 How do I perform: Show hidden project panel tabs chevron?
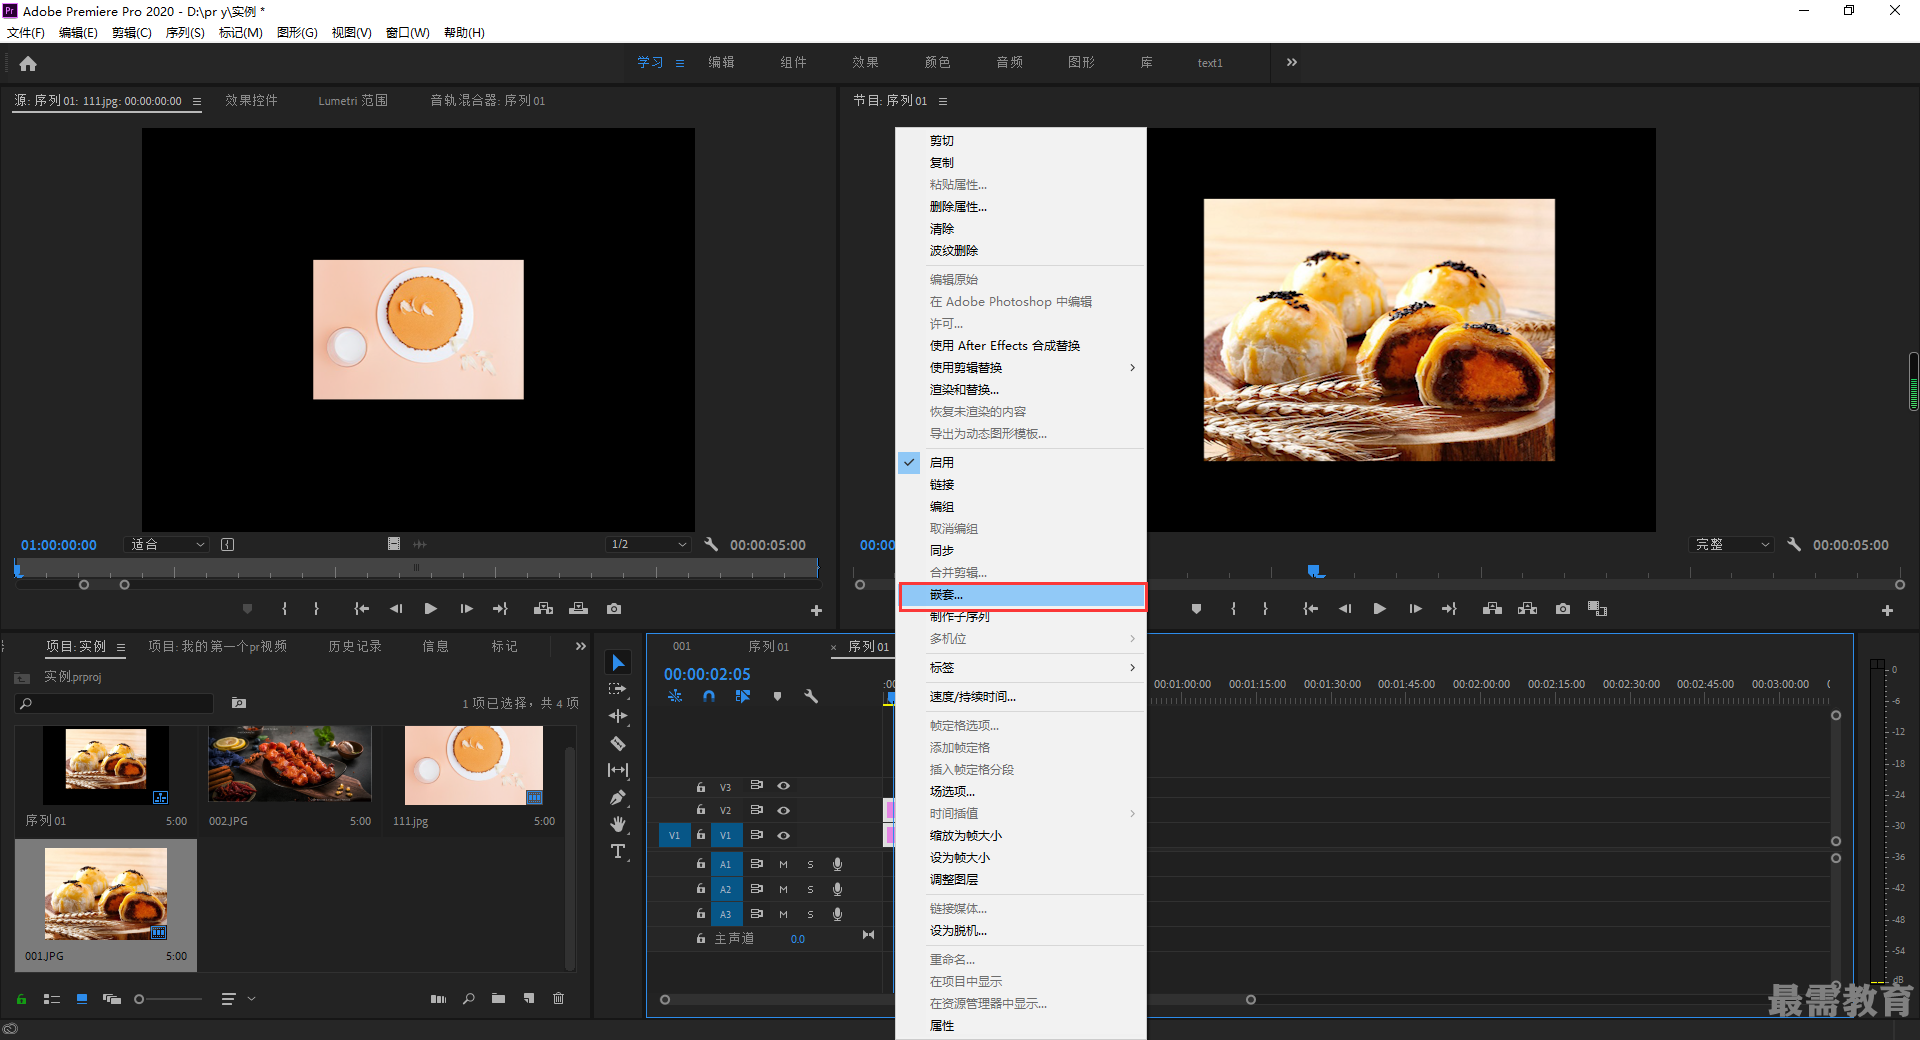point(580,646)
